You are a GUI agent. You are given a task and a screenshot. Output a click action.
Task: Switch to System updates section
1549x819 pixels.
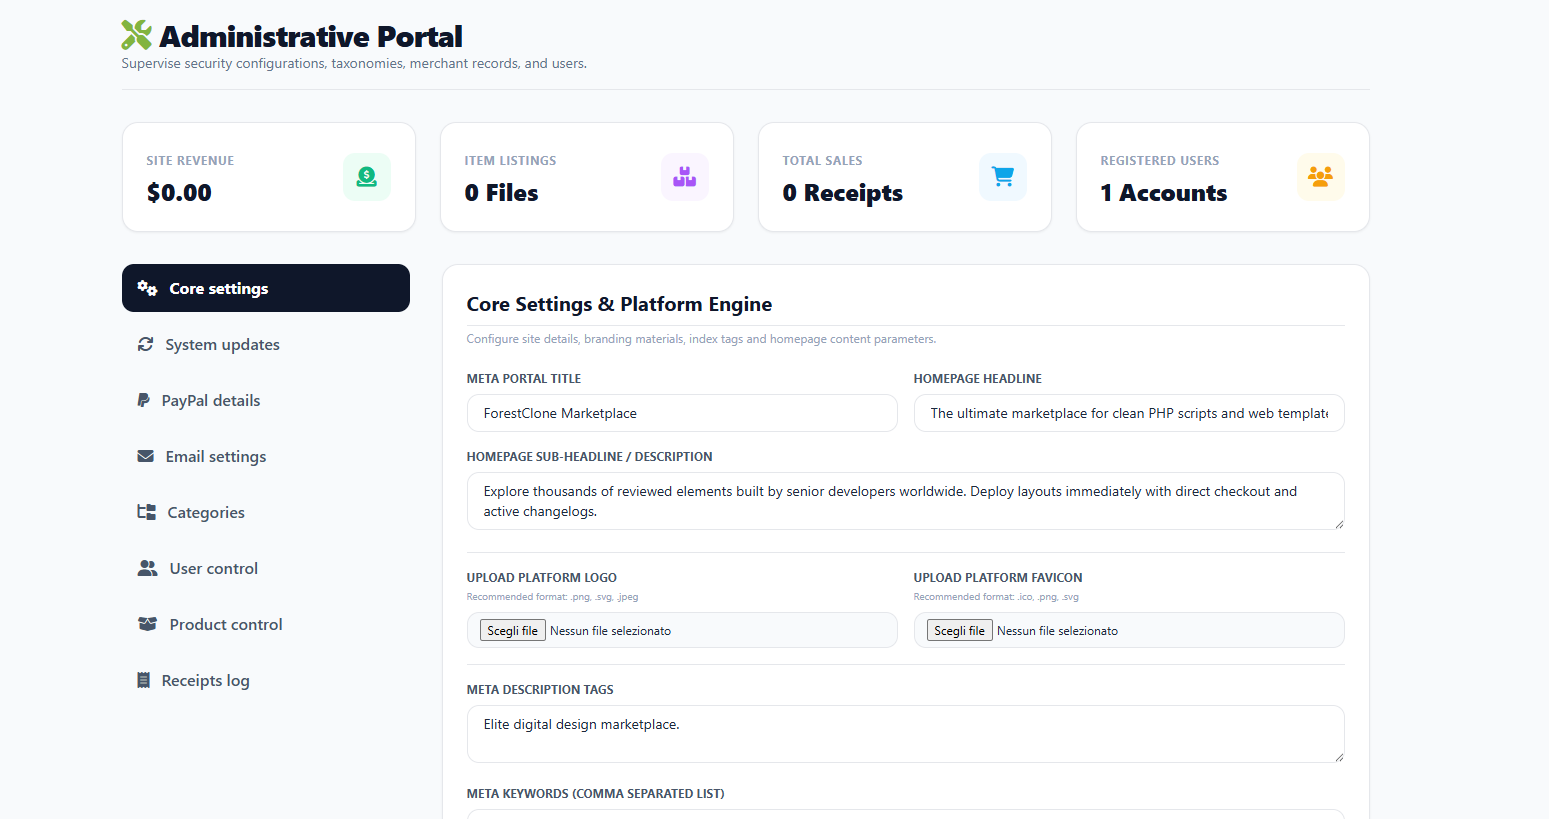click(266, 344)
